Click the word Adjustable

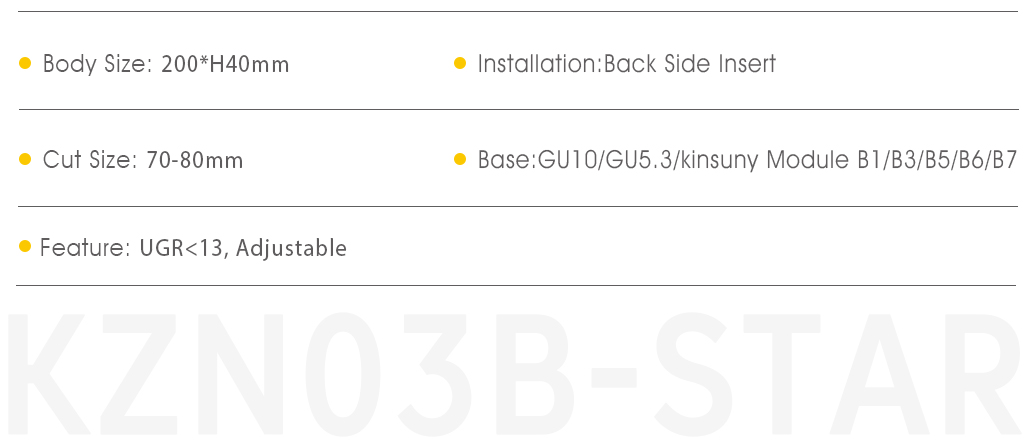(x=291, y=249)
